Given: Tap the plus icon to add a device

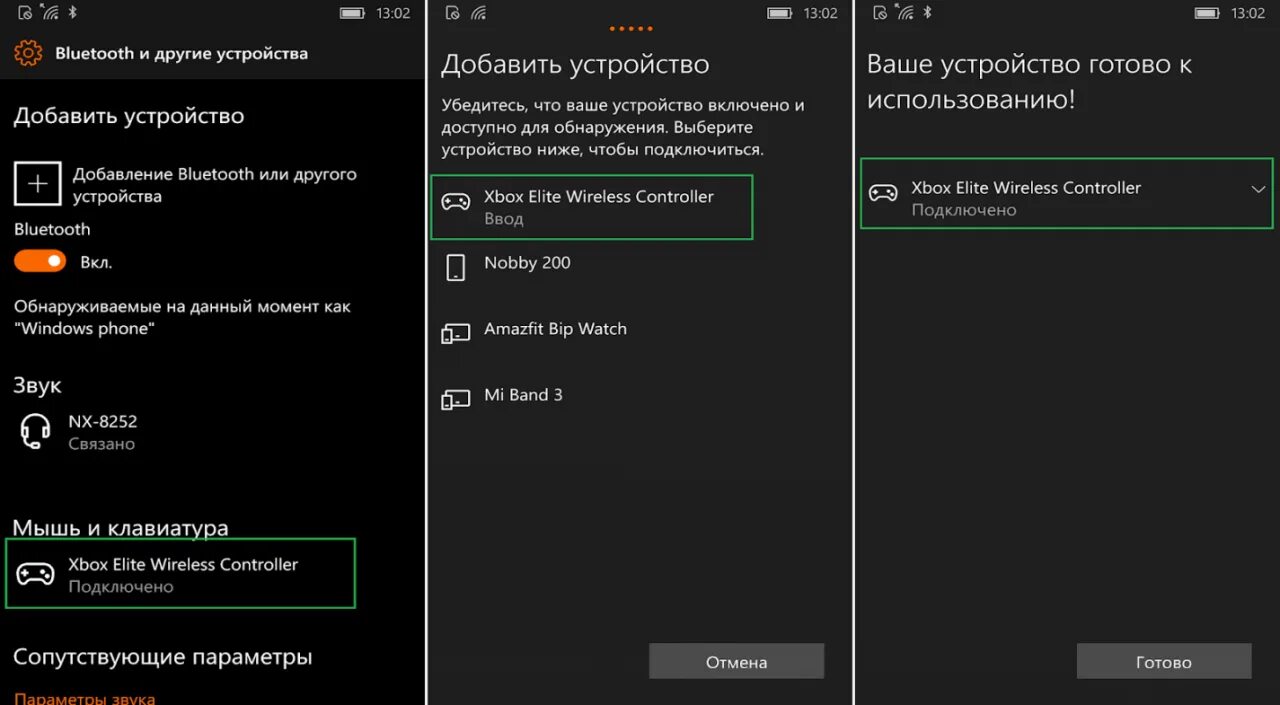Looking at the screenshot, I should [37, 184].
